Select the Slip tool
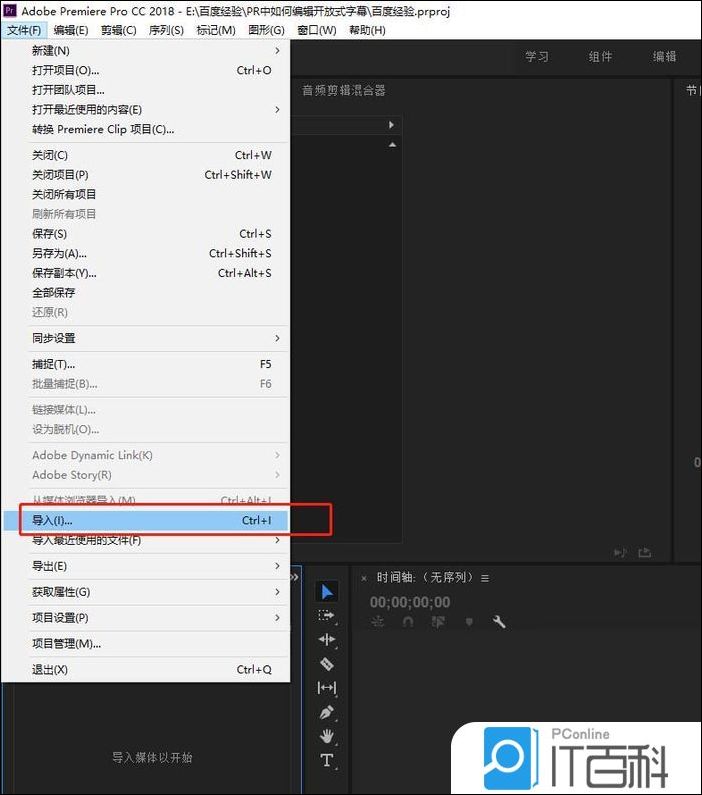 coord(327,688)
